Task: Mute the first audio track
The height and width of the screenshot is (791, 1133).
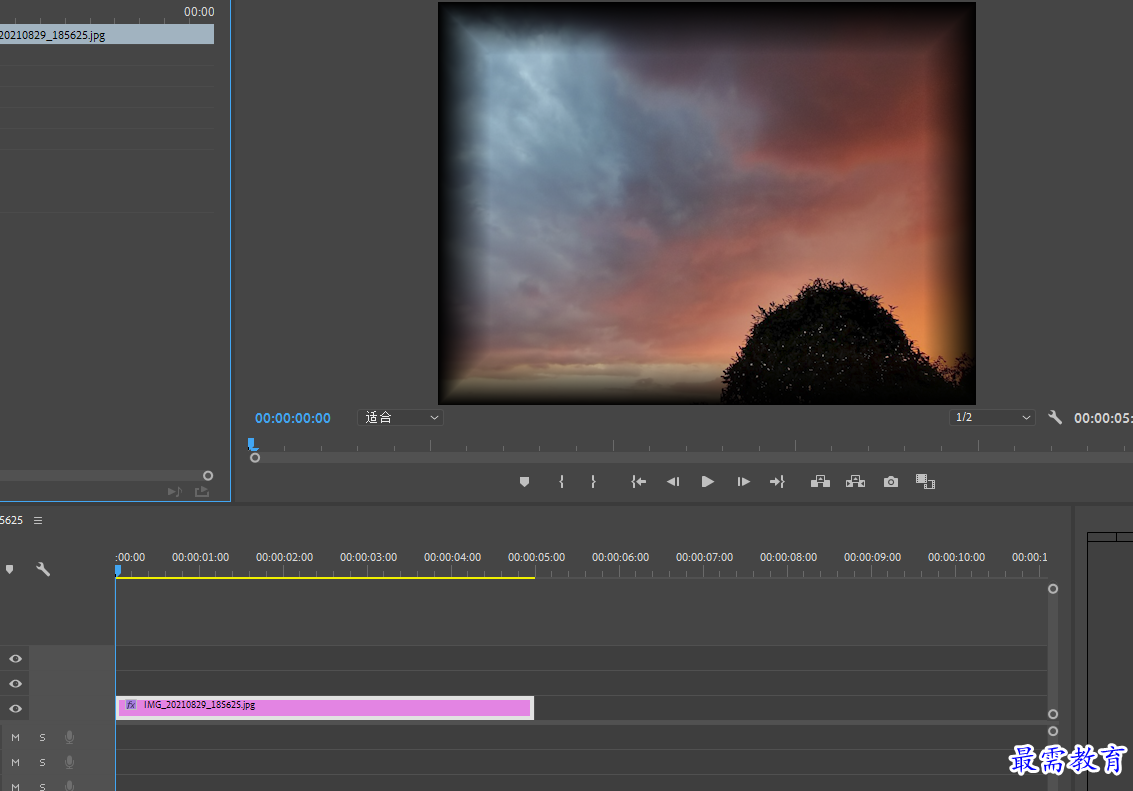Action: pos(15,738)
